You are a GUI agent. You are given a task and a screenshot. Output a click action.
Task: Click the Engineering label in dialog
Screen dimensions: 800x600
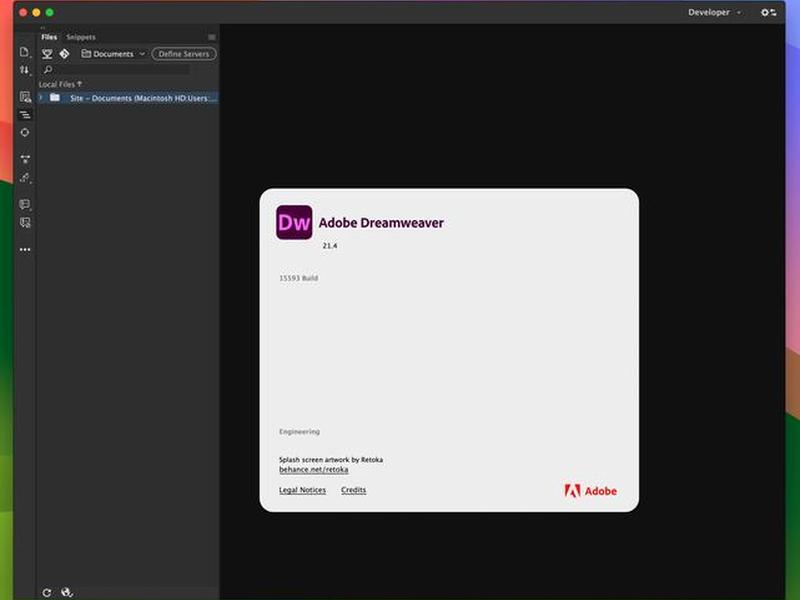point(299,432)
